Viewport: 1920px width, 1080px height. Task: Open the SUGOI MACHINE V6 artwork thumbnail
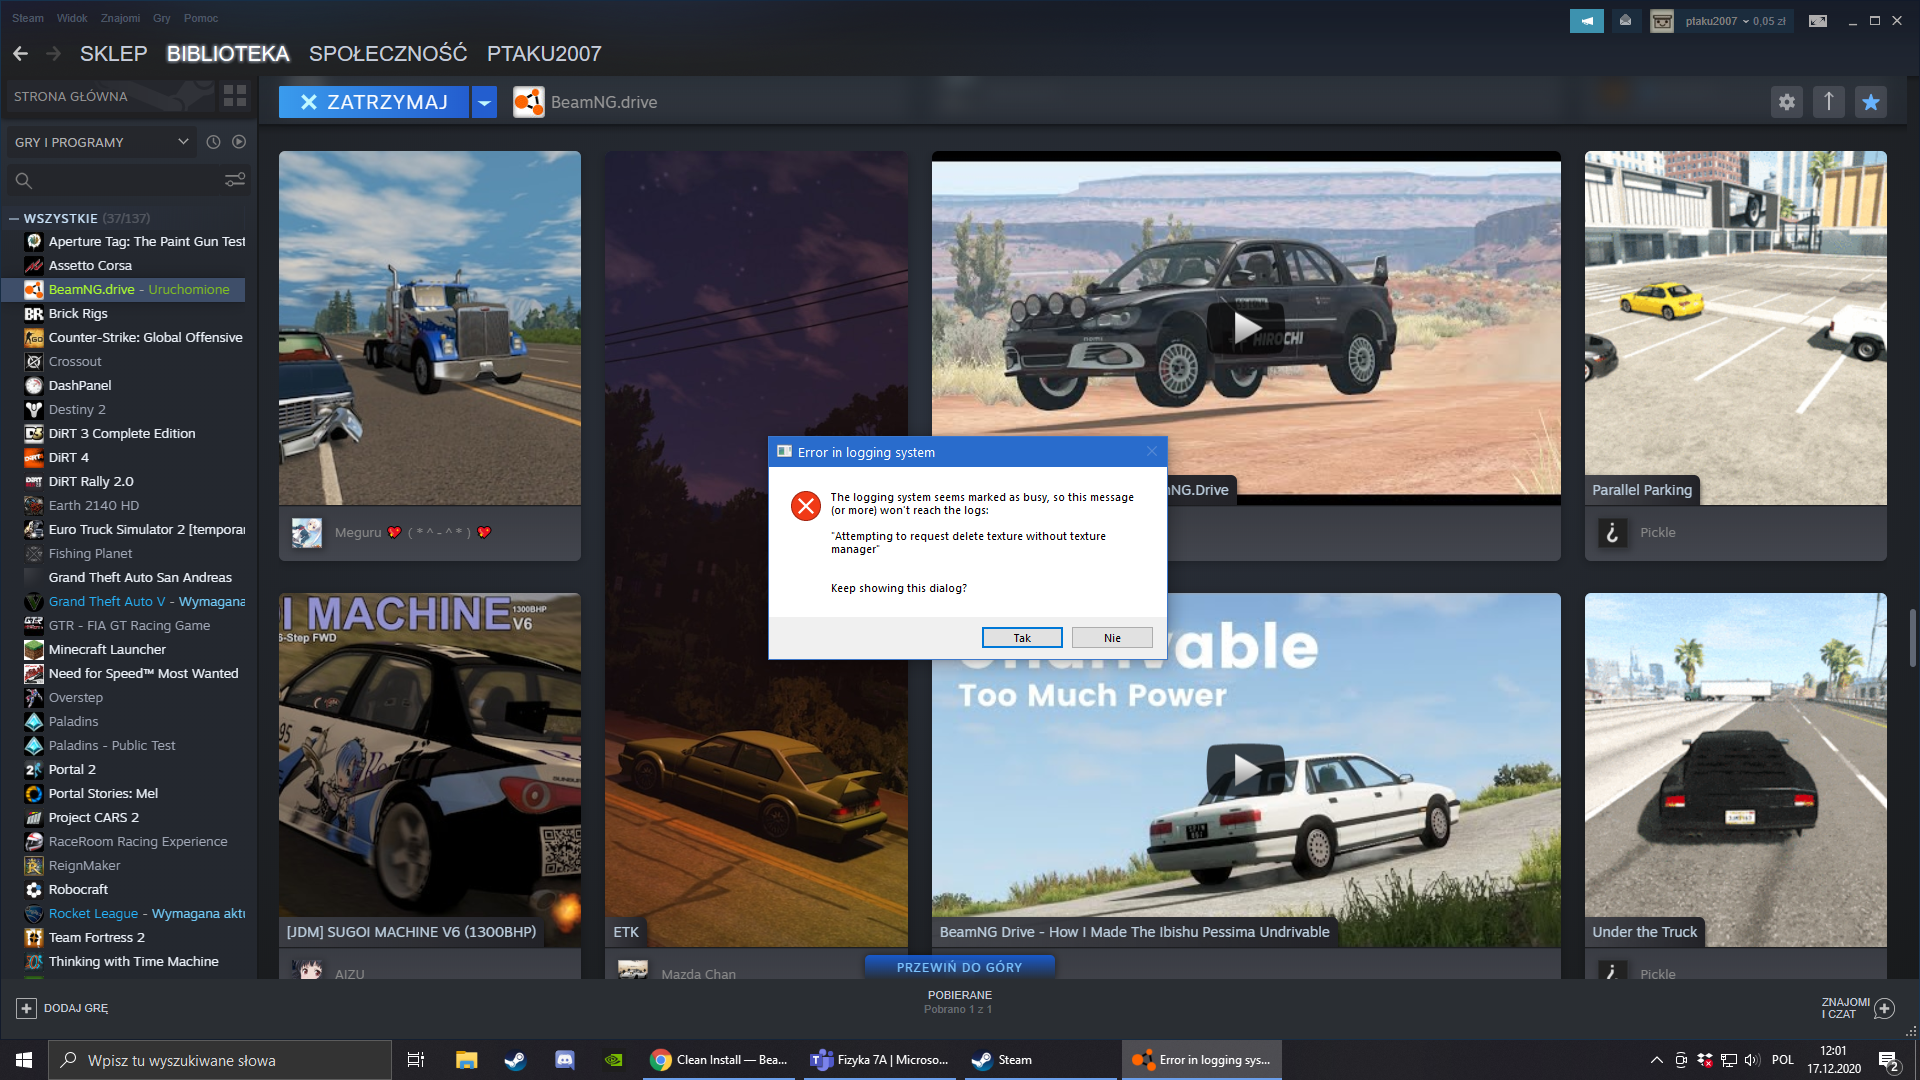pyautogui.click(x=430, y=769)
